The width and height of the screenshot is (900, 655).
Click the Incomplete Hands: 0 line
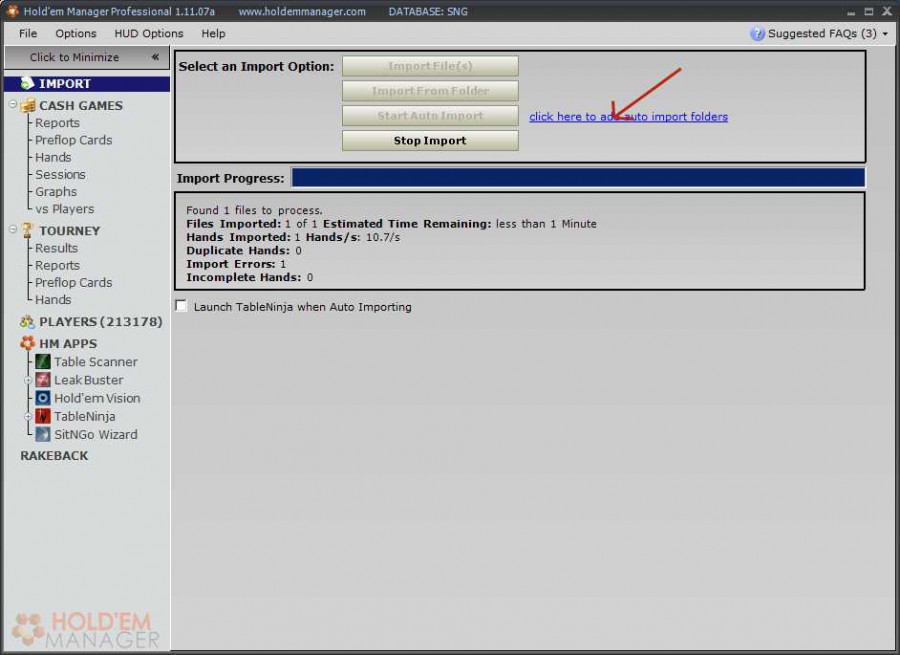tap(249, 277)
